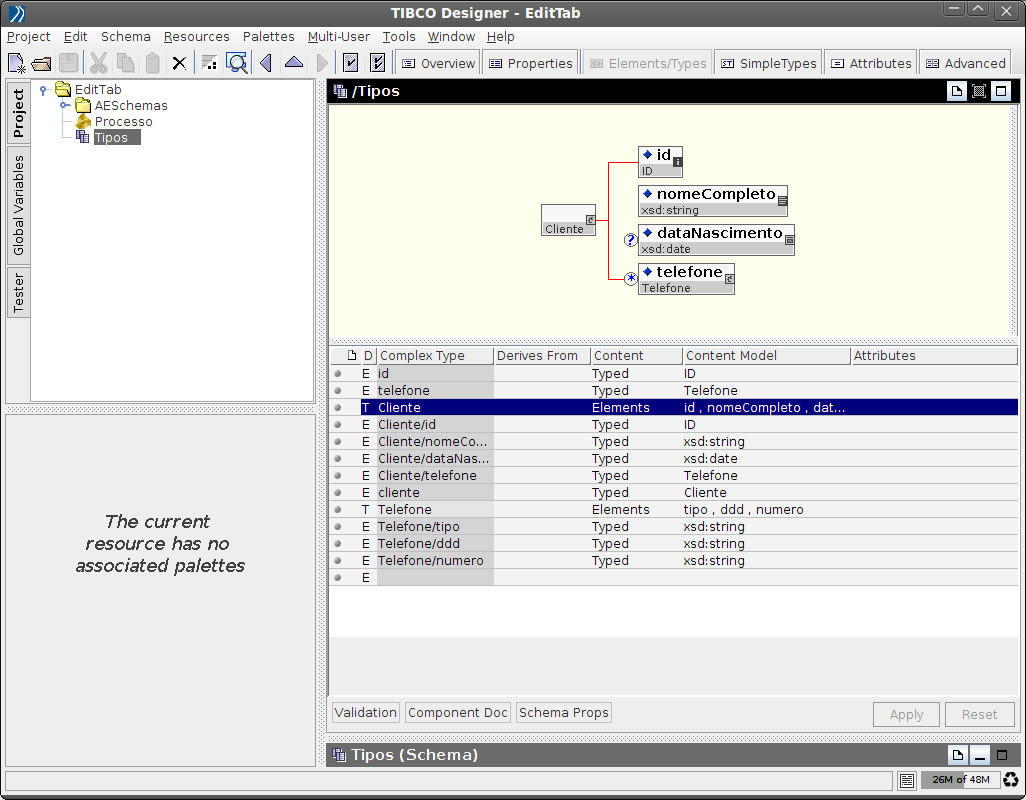Click the Validate checkmark toolbar icon
The image size is (1026, 800).
(x=351, y=63)
